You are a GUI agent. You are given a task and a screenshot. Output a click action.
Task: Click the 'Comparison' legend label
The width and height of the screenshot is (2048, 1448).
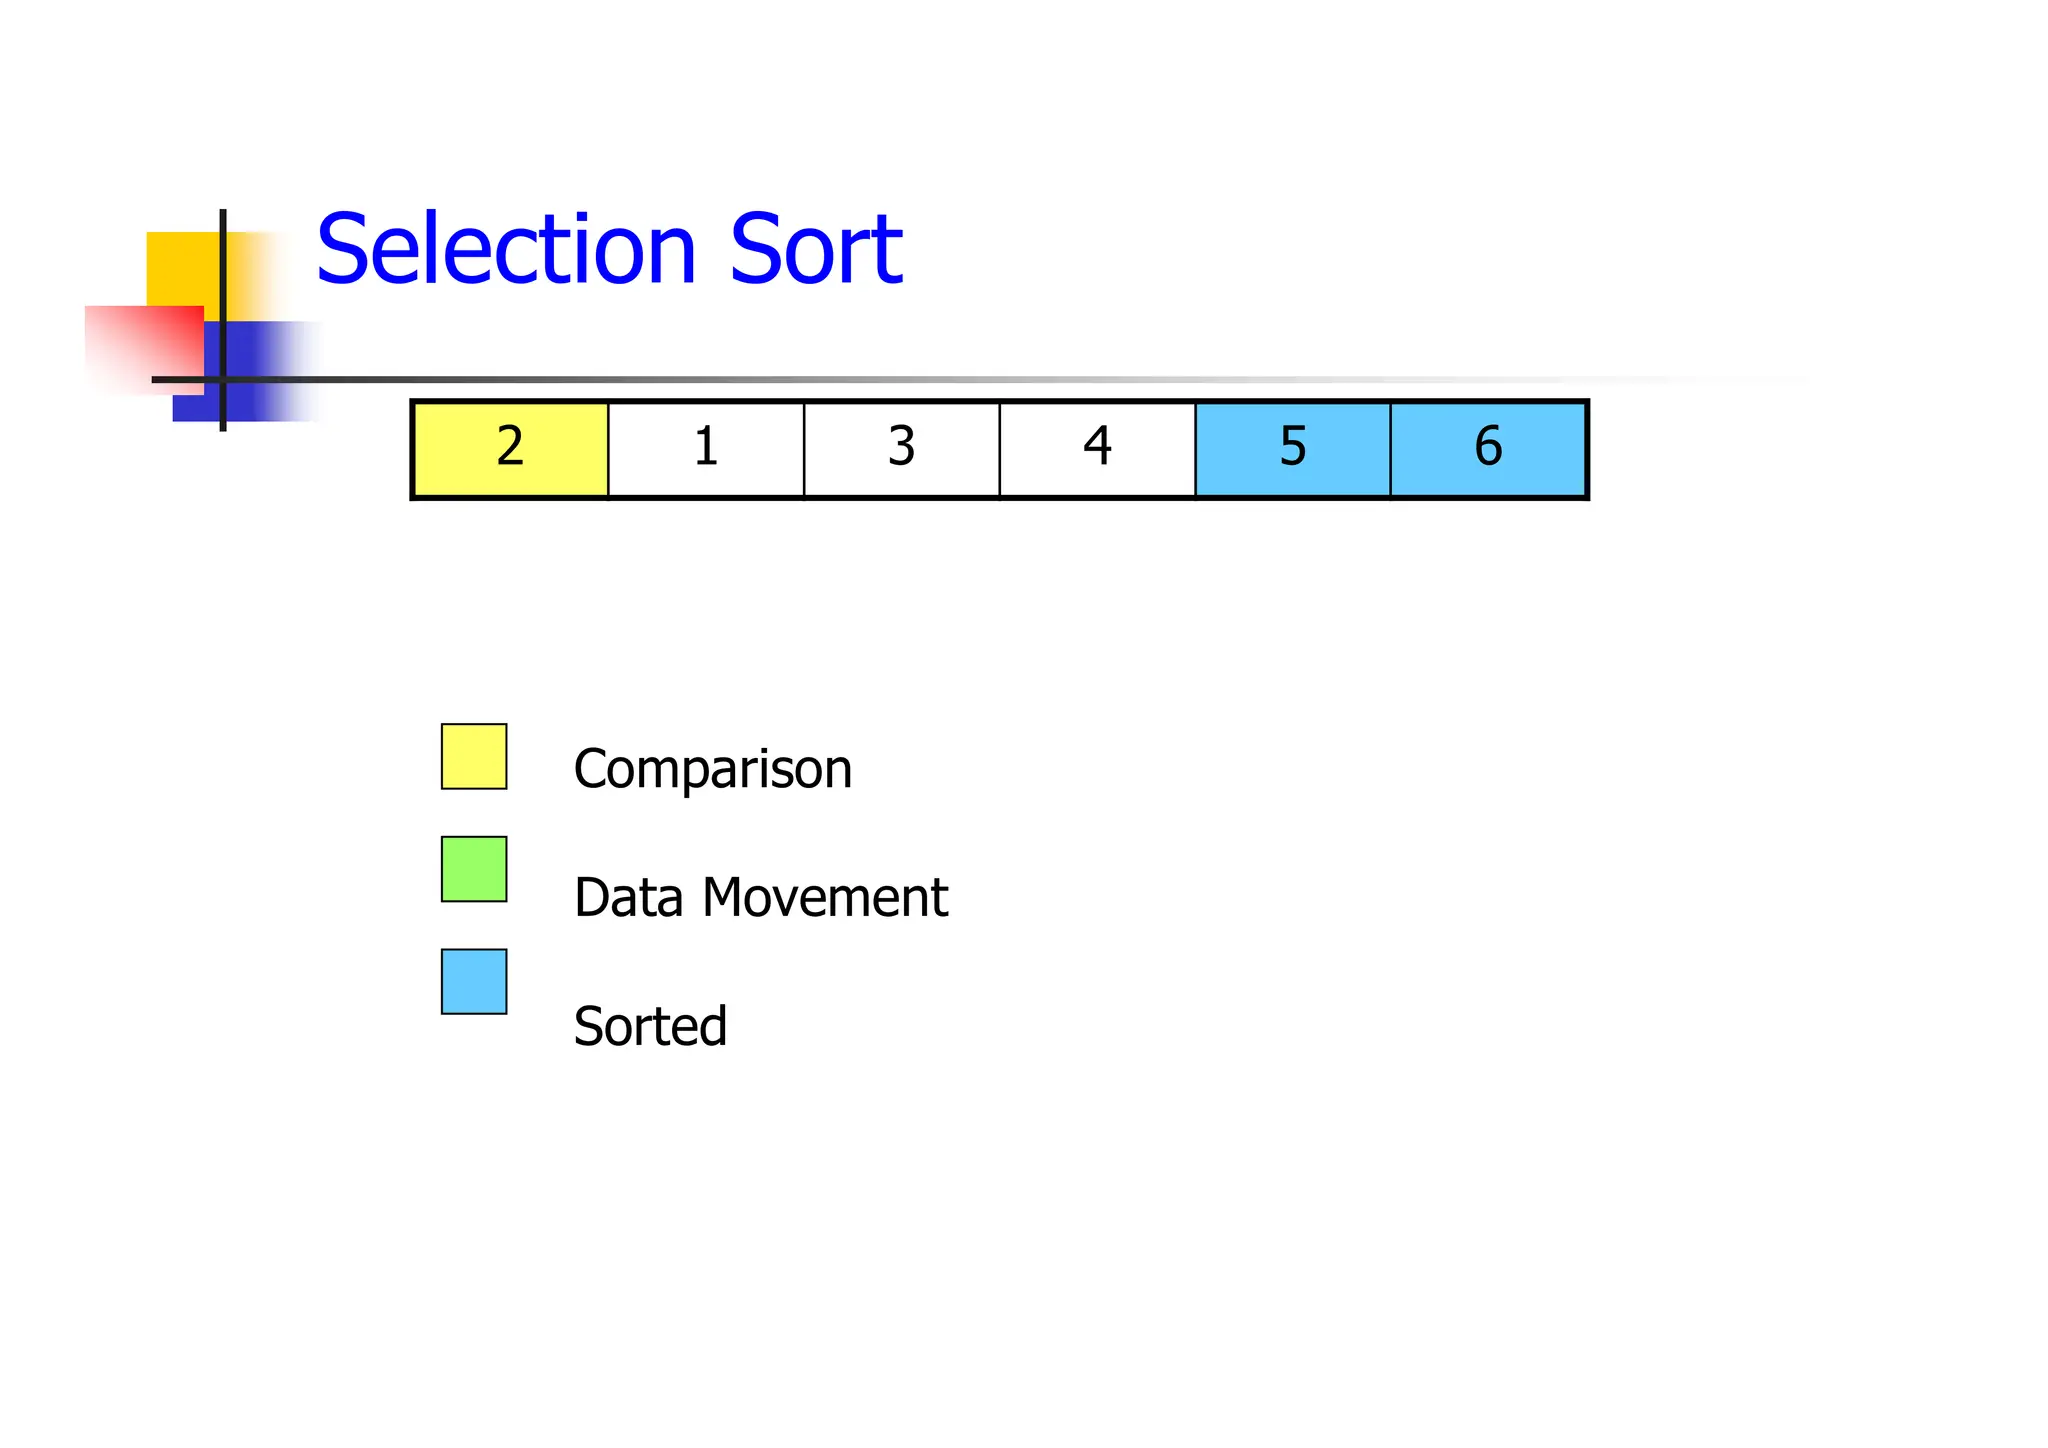tap(712, 770)
